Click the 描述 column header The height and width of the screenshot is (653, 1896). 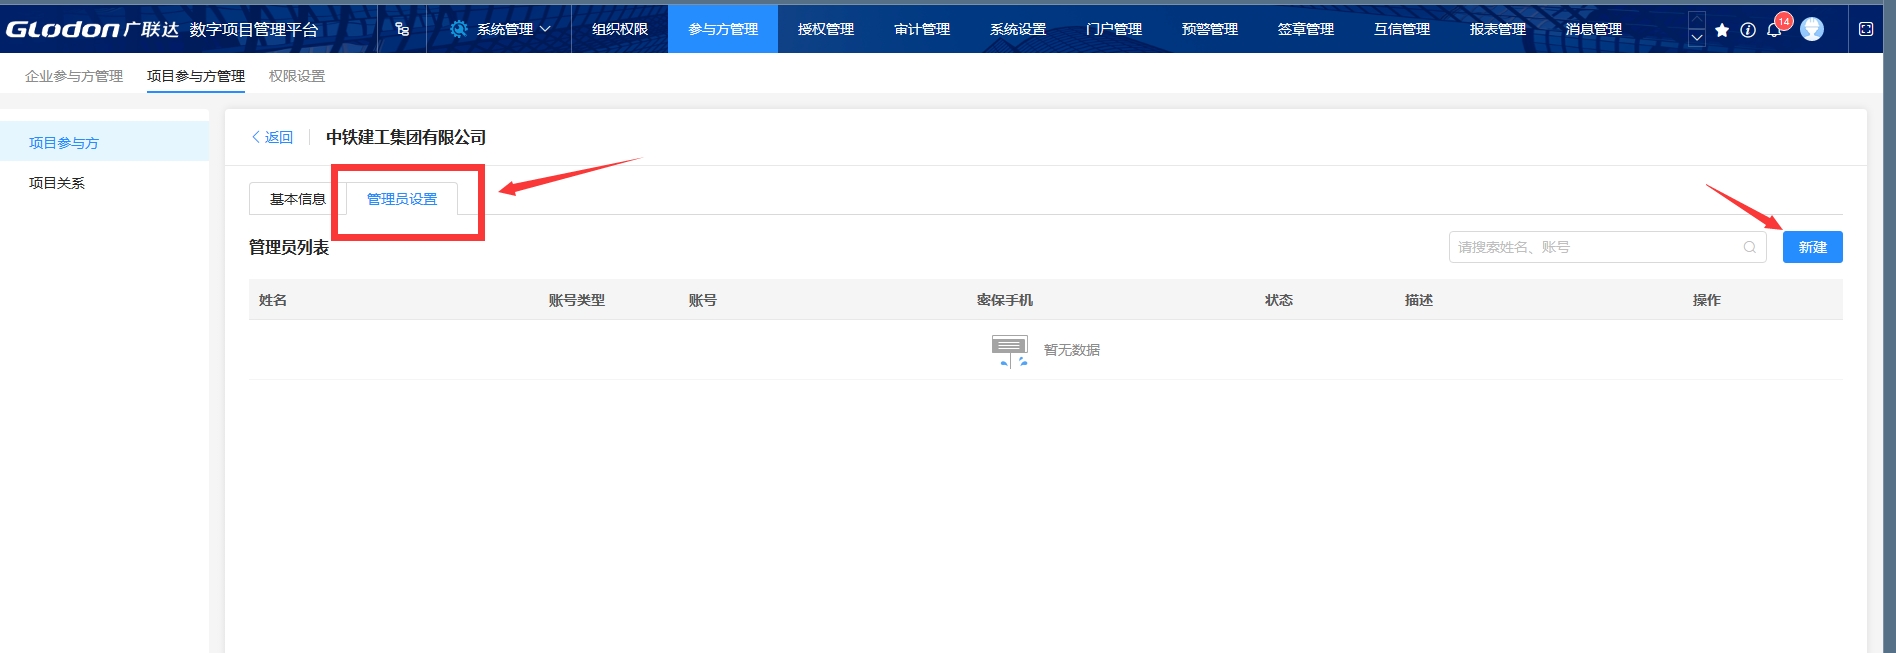point(1419,300)
